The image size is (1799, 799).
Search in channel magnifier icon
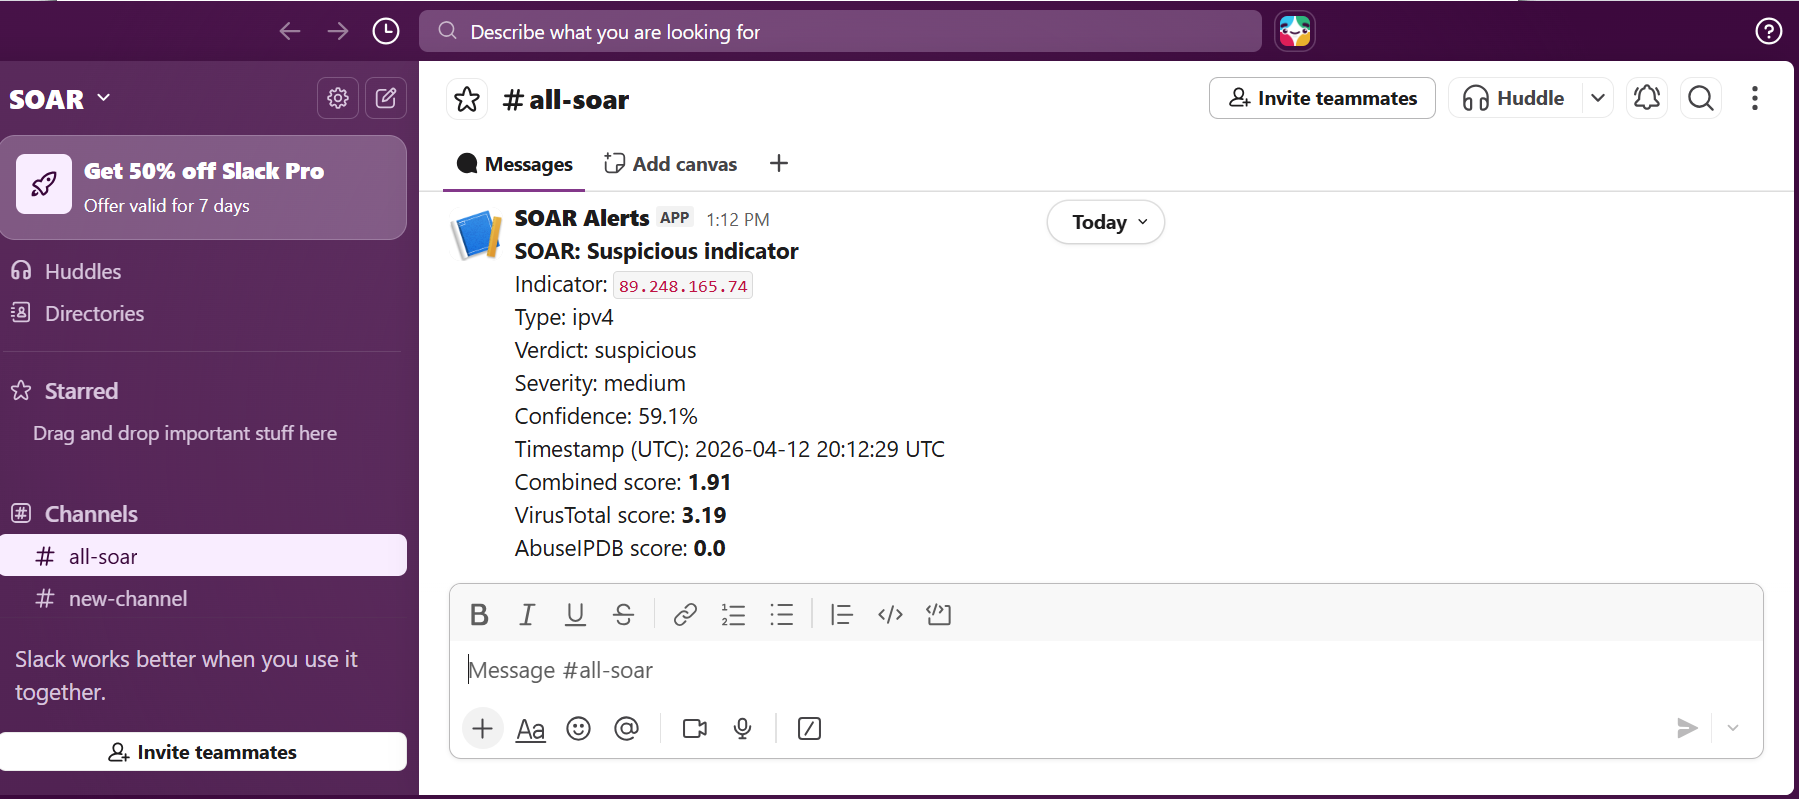pyautogui.click(x=1701, y=98)
